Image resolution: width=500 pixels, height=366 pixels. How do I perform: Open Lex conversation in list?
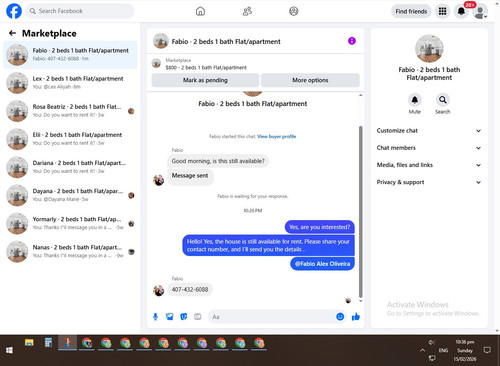(x=70, y=83)
